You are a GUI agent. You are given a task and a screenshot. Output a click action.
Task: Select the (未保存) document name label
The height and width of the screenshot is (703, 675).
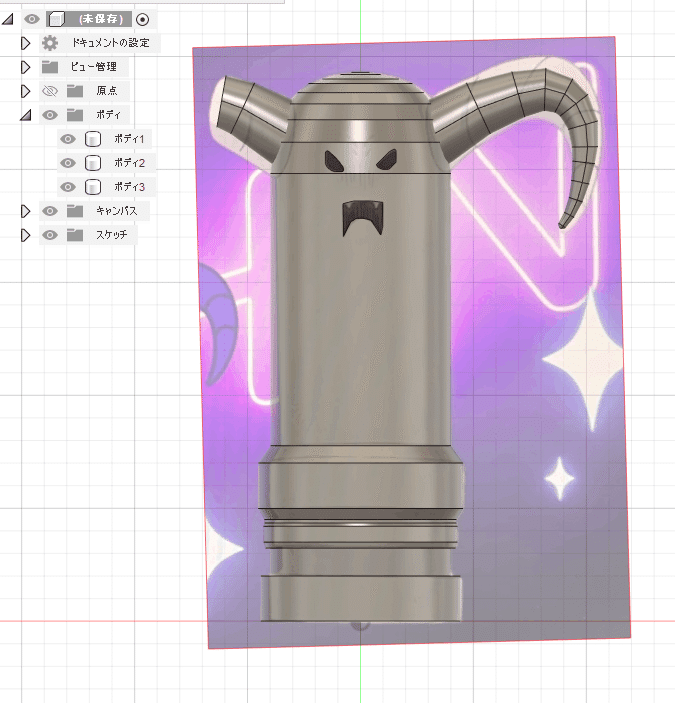coord(101,19)
